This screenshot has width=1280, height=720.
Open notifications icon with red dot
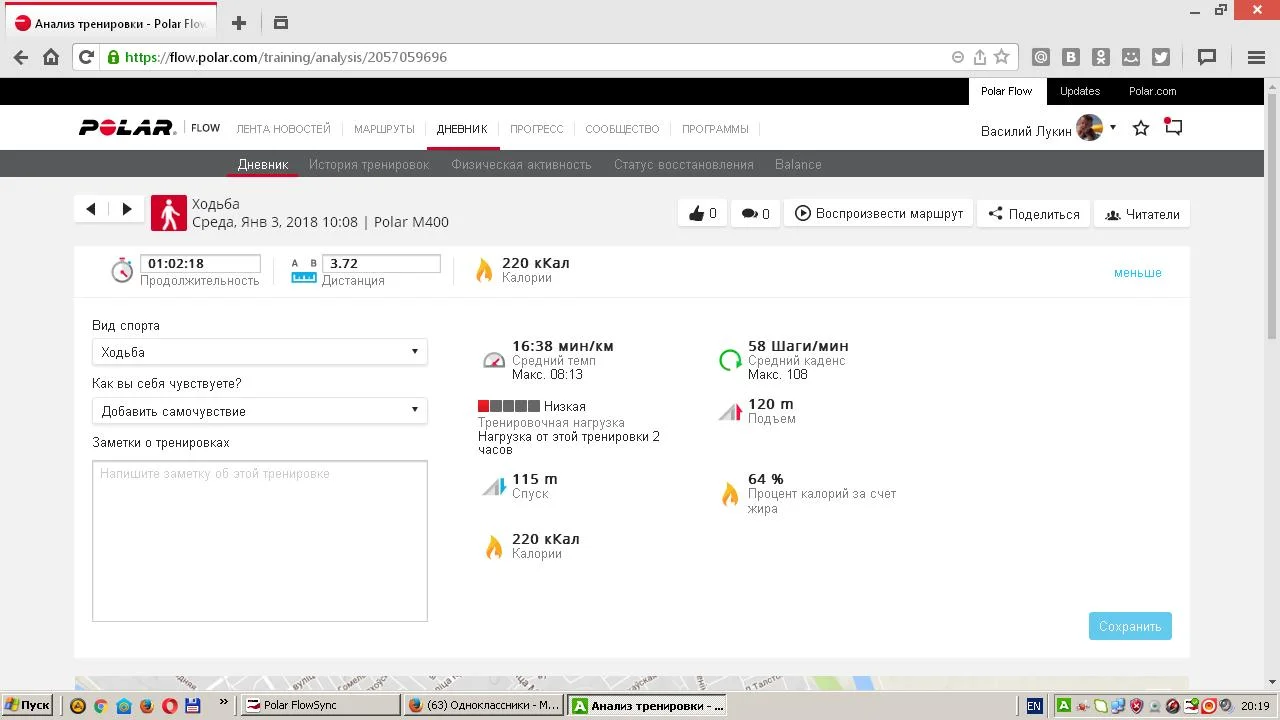[x=1174, y=127]
